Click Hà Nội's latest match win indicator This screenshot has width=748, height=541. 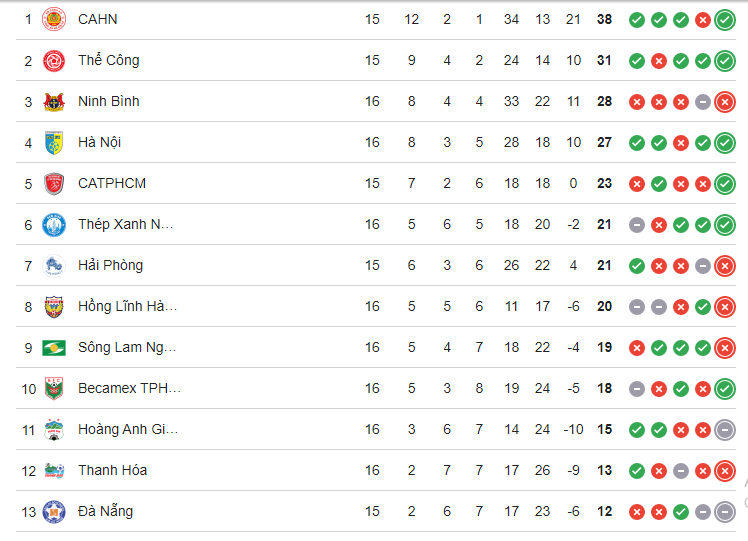(725, 142)
